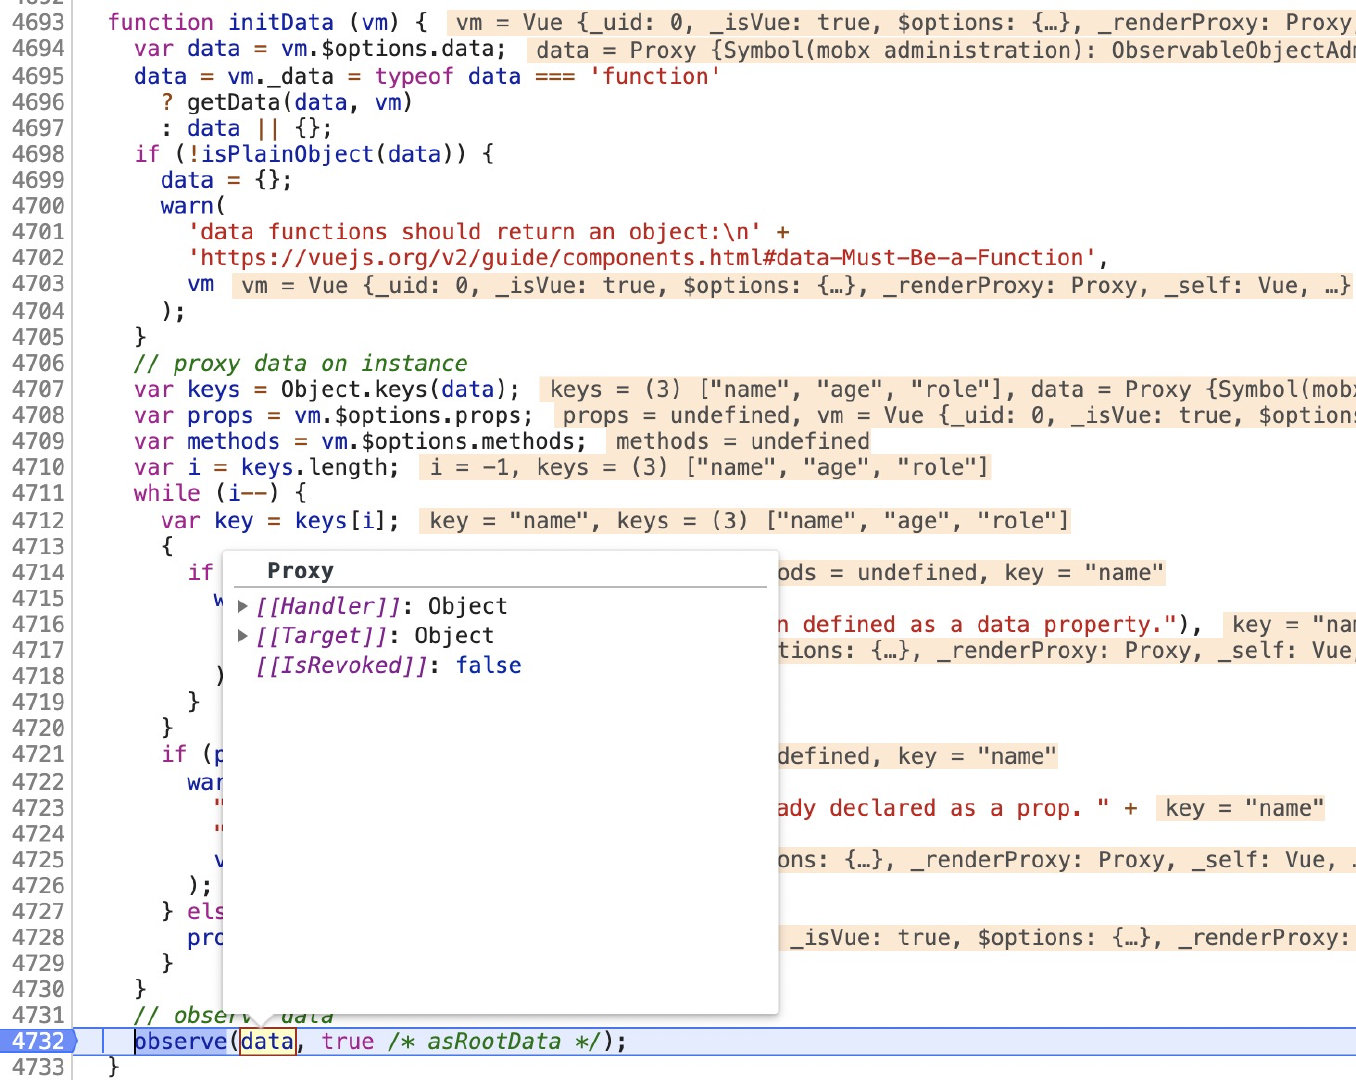Set a breakpoint on line number 4710
1356x1080 pixels.
point(37,467)
